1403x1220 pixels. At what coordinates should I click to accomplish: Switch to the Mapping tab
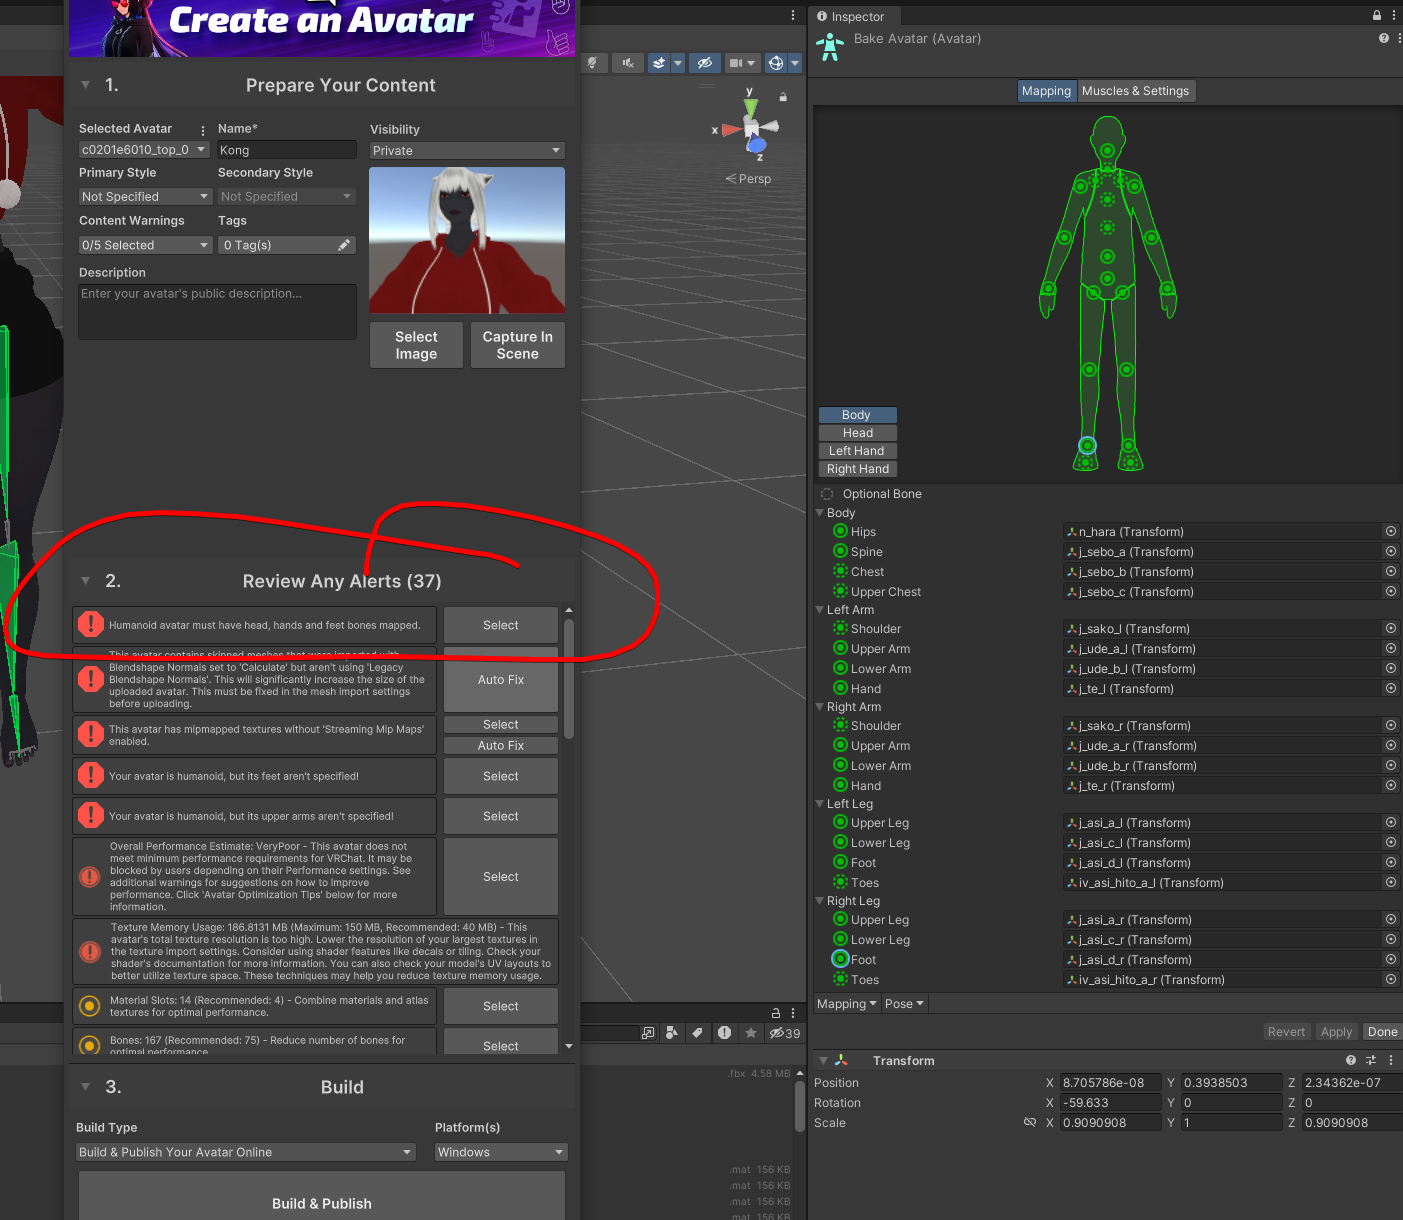tap(1047, 91)
